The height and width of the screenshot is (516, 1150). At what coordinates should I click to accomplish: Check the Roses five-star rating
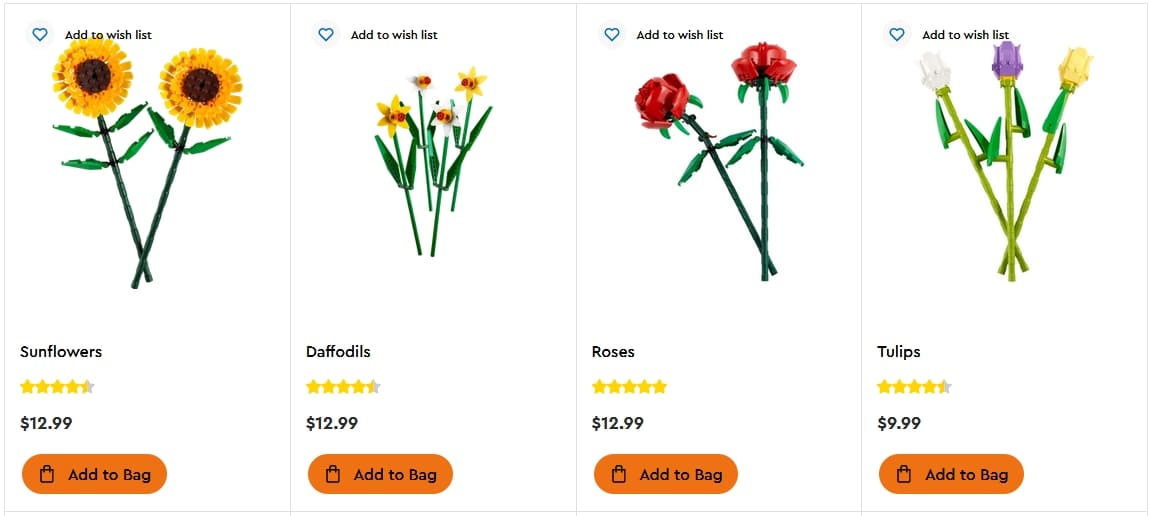pos(629,387)
